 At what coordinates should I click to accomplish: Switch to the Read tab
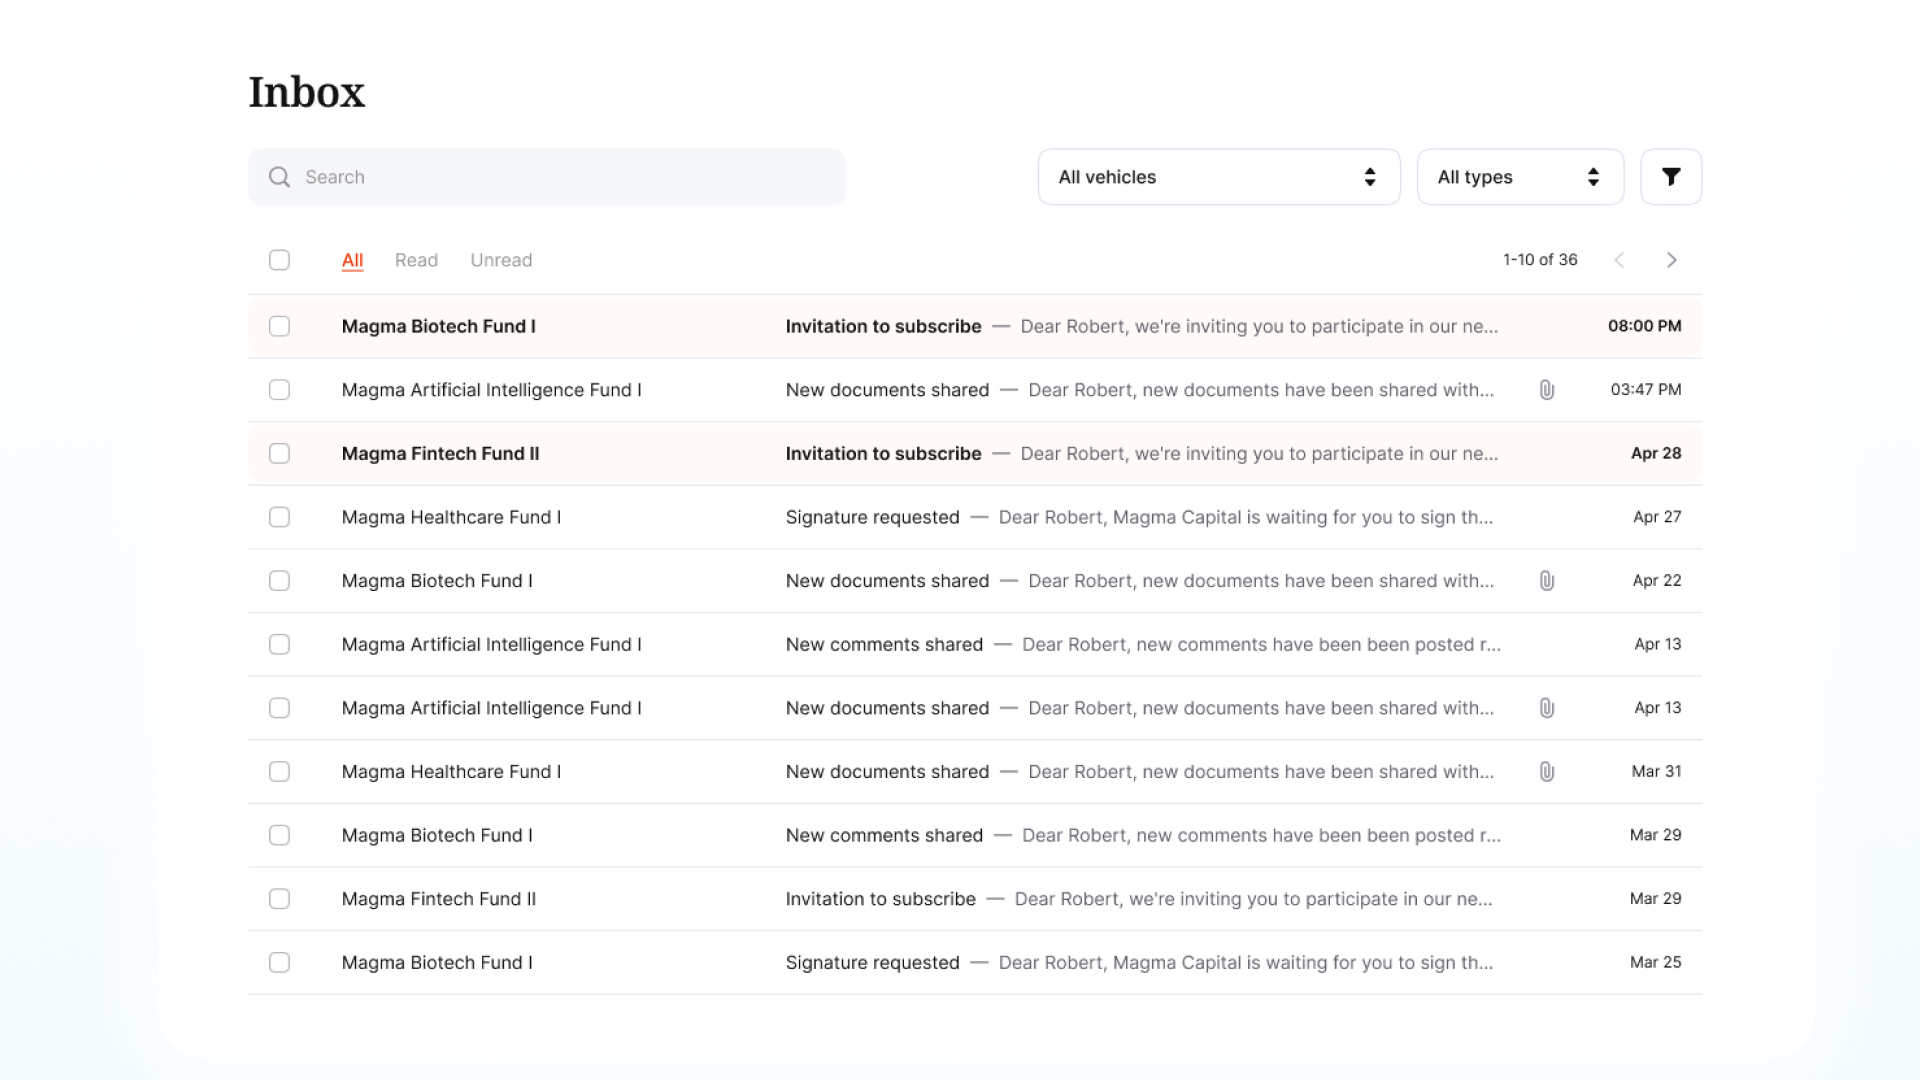click(416, 260)
